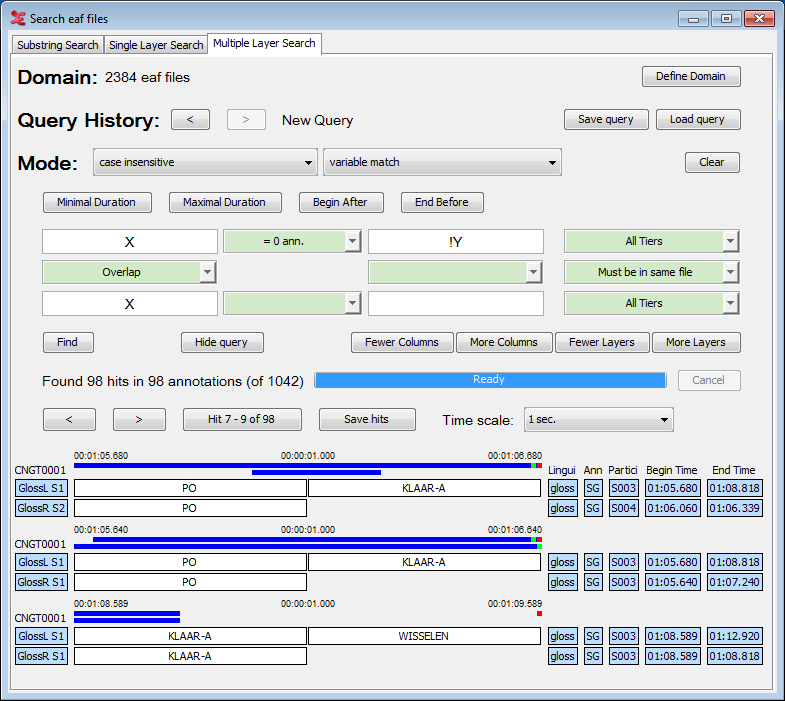
Task: Open the Overlap constraint dropdown
Action: [x=129, y=272]
